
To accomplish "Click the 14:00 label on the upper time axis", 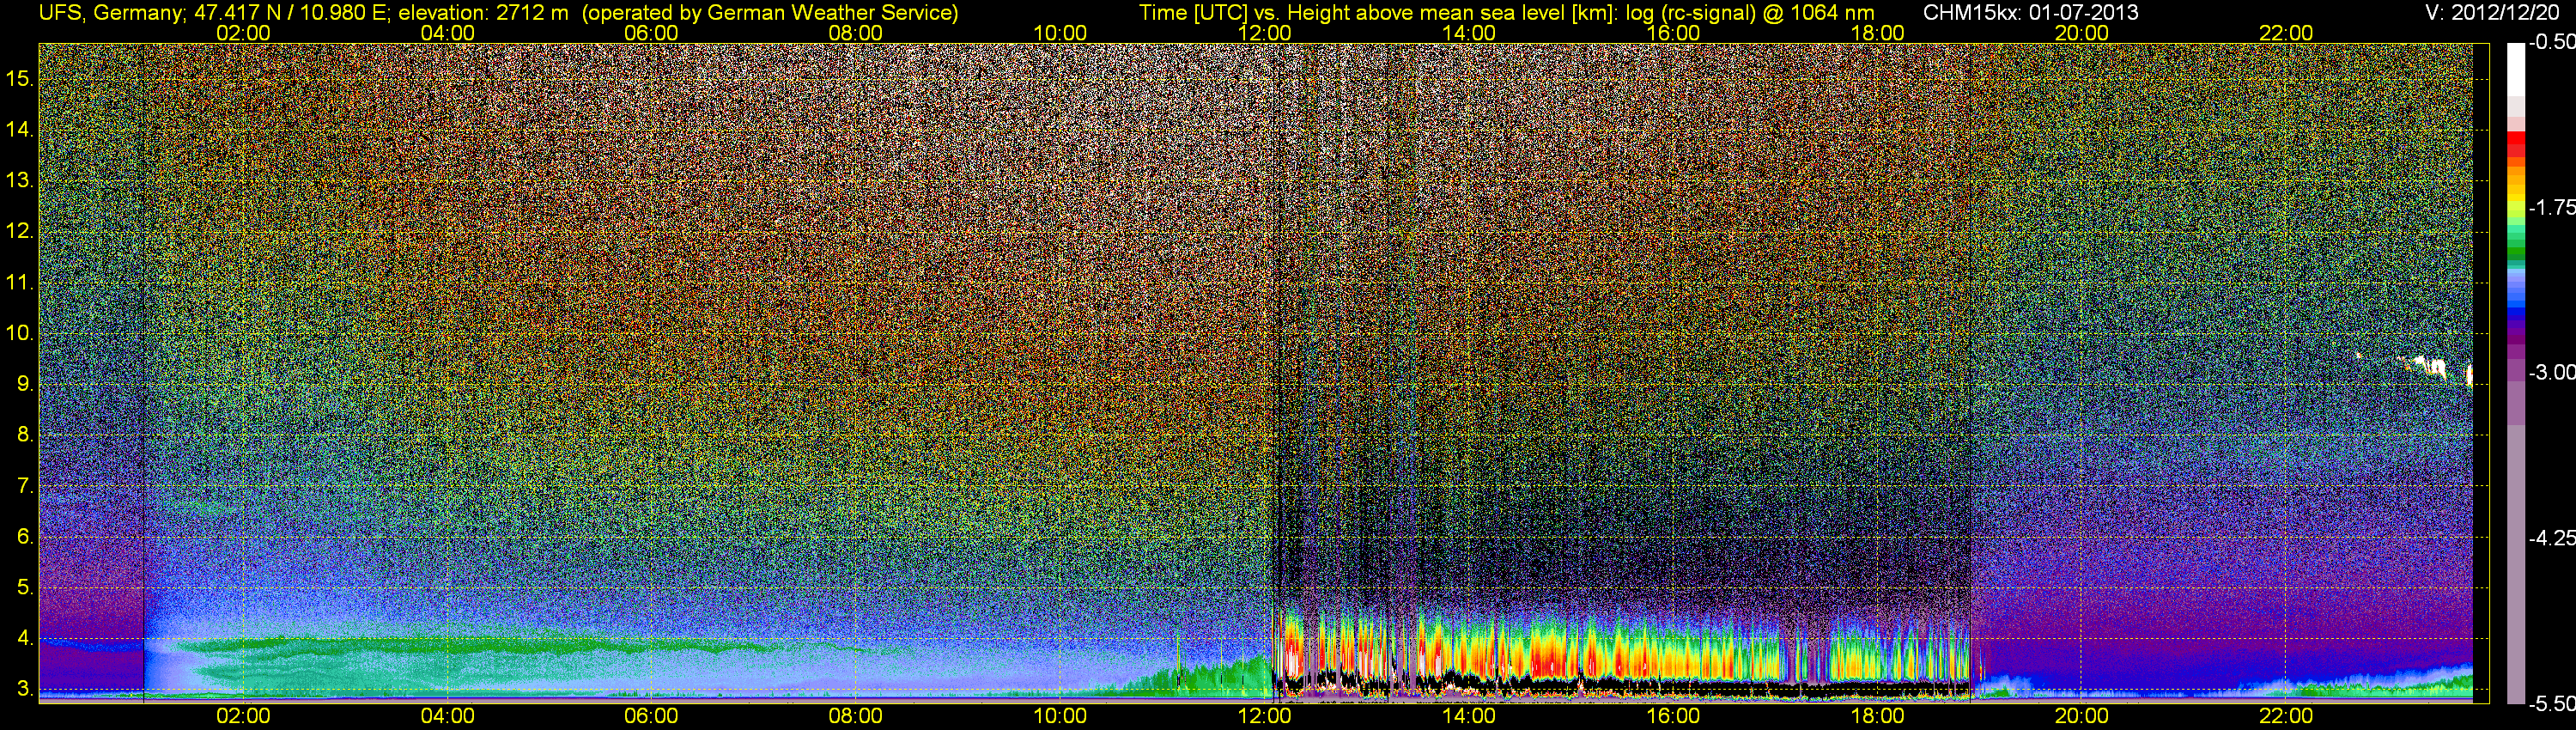I will tap(1469, 33).
